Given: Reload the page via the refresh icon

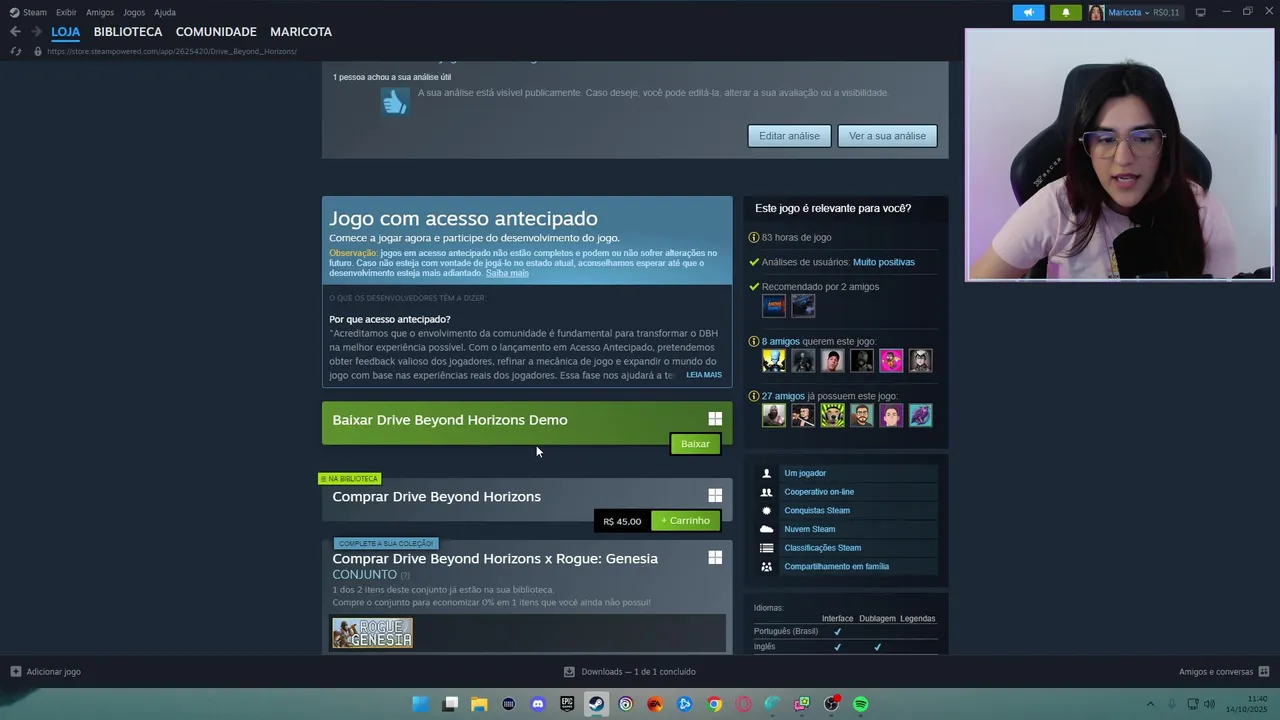Looking at the screenshot, I should 15,51.
